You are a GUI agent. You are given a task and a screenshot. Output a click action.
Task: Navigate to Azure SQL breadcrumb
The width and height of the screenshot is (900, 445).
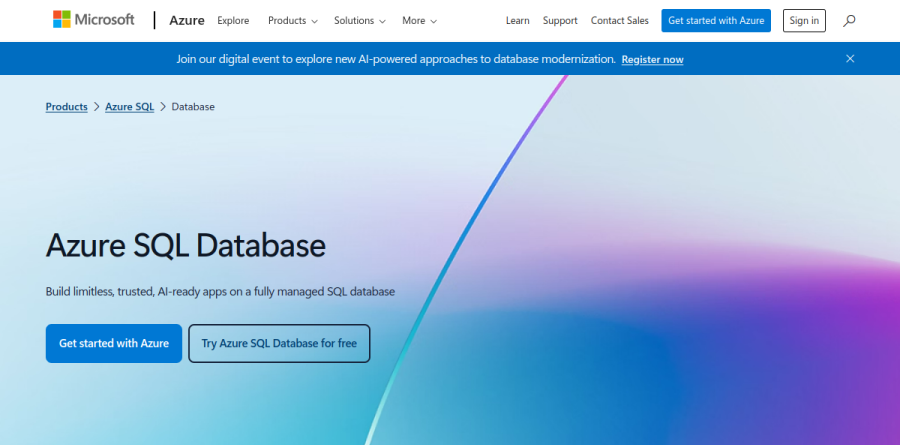130,107
